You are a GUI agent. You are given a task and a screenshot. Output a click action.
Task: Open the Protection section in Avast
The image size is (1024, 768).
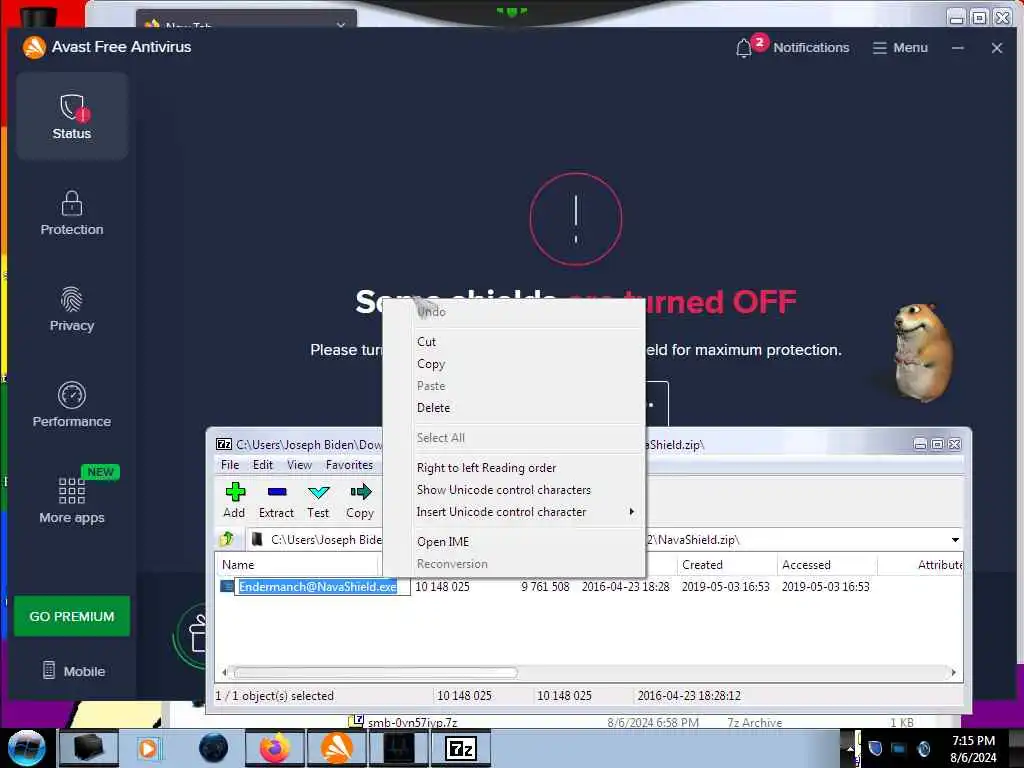72,213
